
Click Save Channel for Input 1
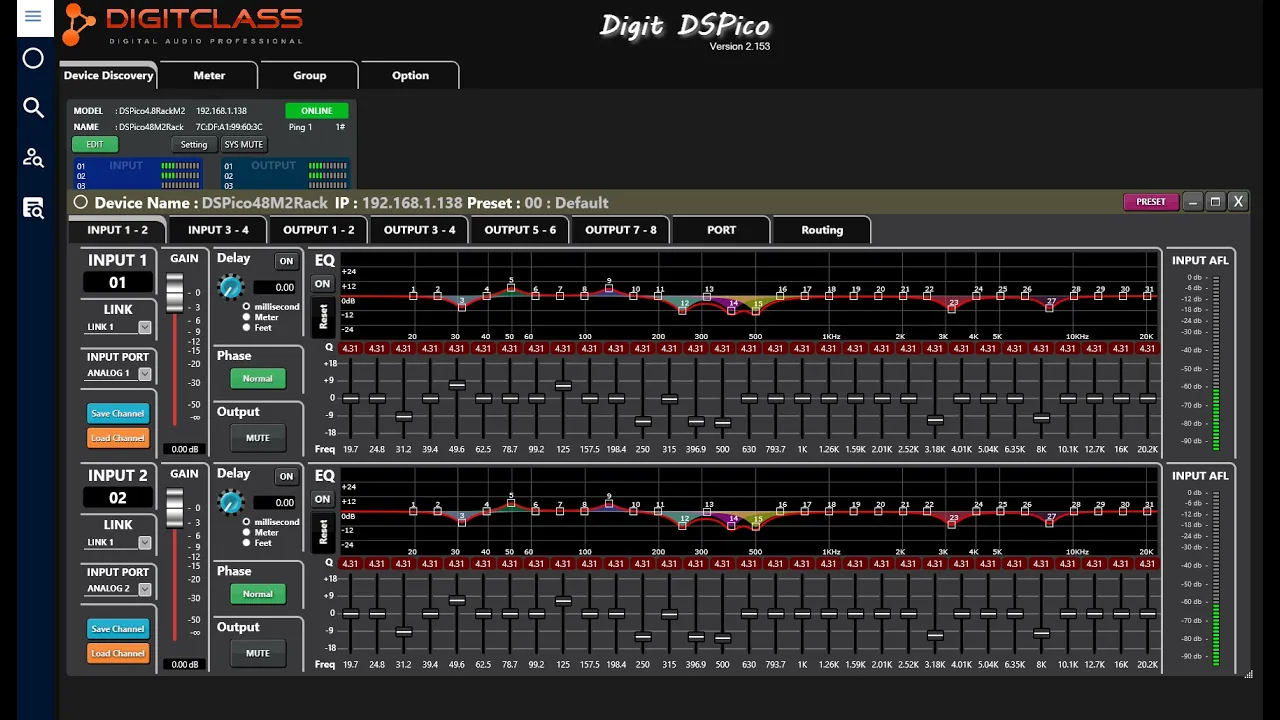tap(118, 413)
